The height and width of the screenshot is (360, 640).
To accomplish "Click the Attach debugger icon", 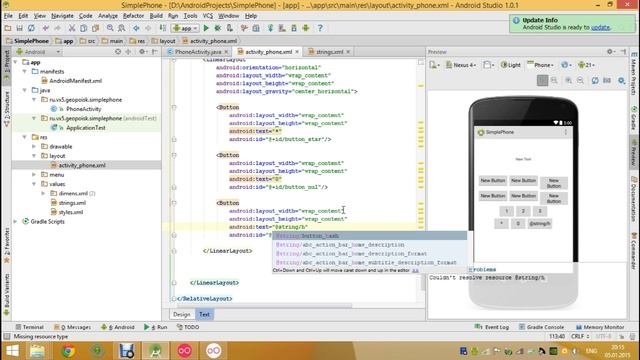I will pyautogui.click(x=230, y=28).
